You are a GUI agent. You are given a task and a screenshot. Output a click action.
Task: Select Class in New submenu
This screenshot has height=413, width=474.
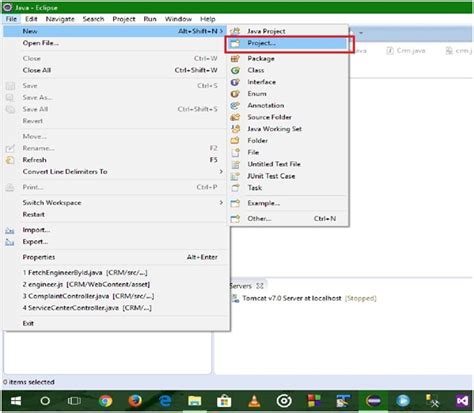coord(288,70)
